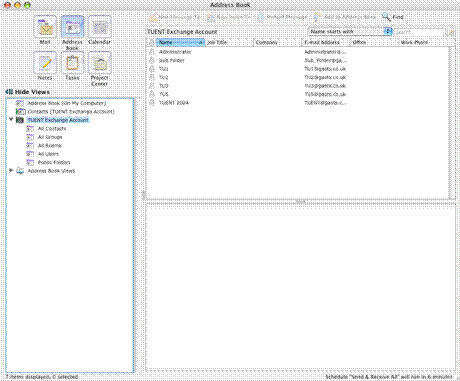Sort by E-mail Address column header
Image resolution: width=460 pixels, height=381 pixels.
(x=326, y=42)
